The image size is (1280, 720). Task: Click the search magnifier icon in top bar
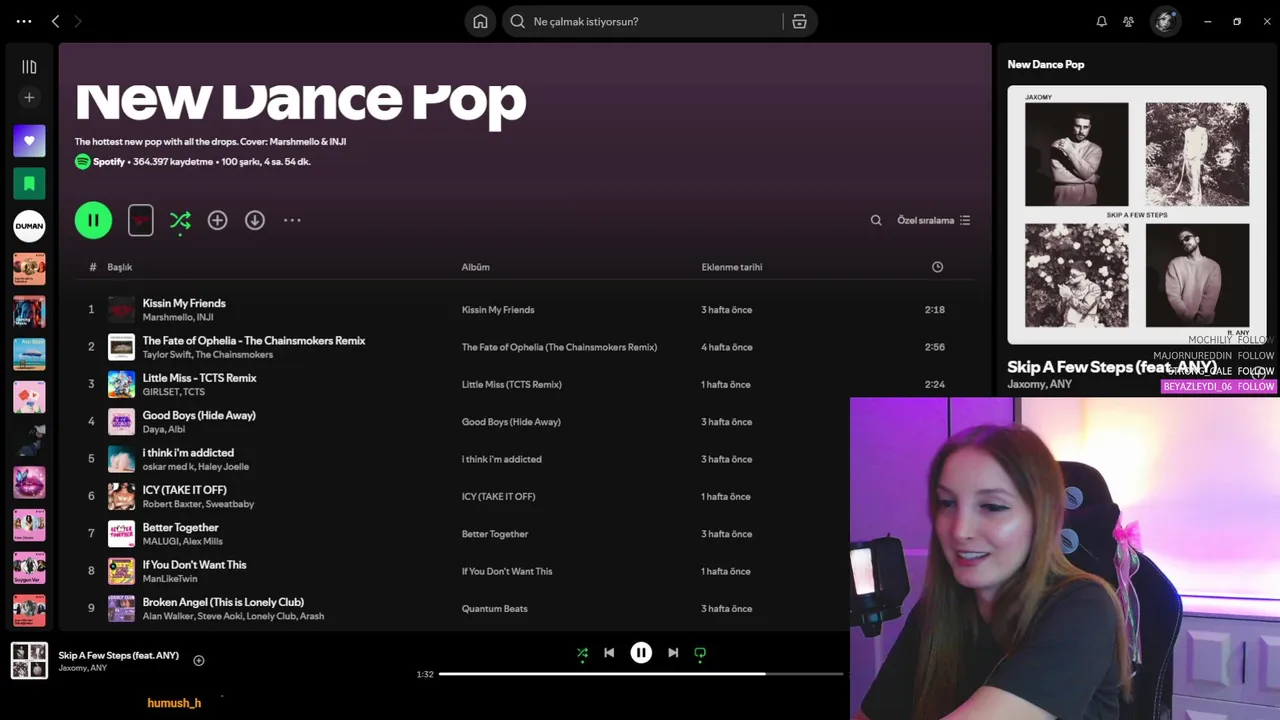coord(518,21)
